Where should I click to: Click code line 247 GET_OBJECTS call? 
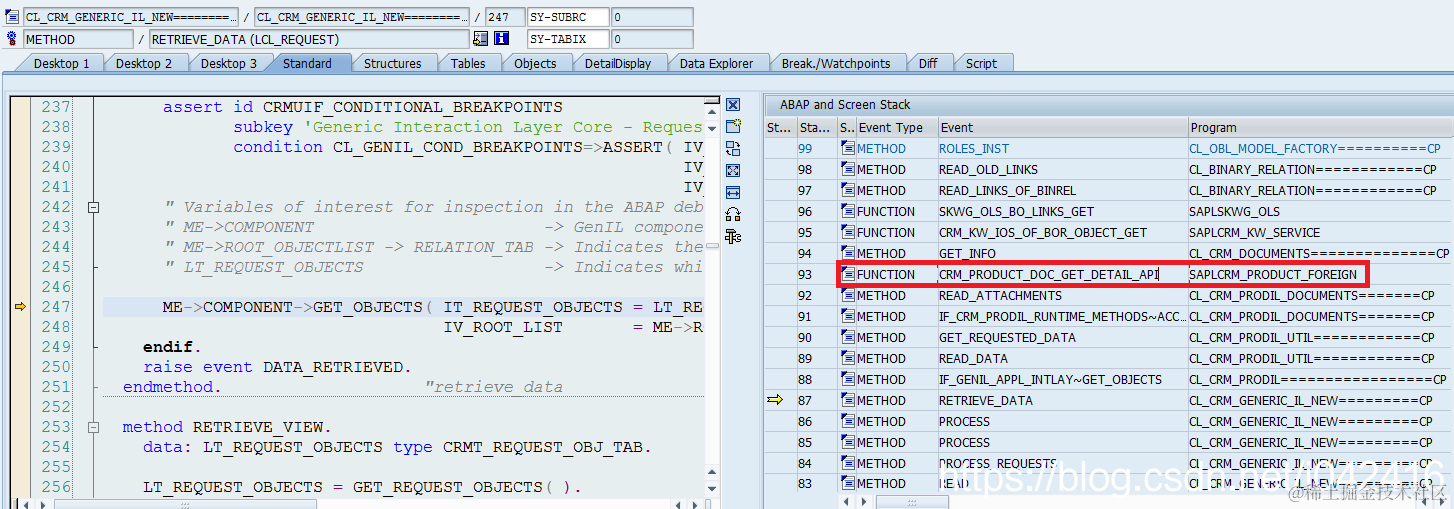(x=432, y=307)
